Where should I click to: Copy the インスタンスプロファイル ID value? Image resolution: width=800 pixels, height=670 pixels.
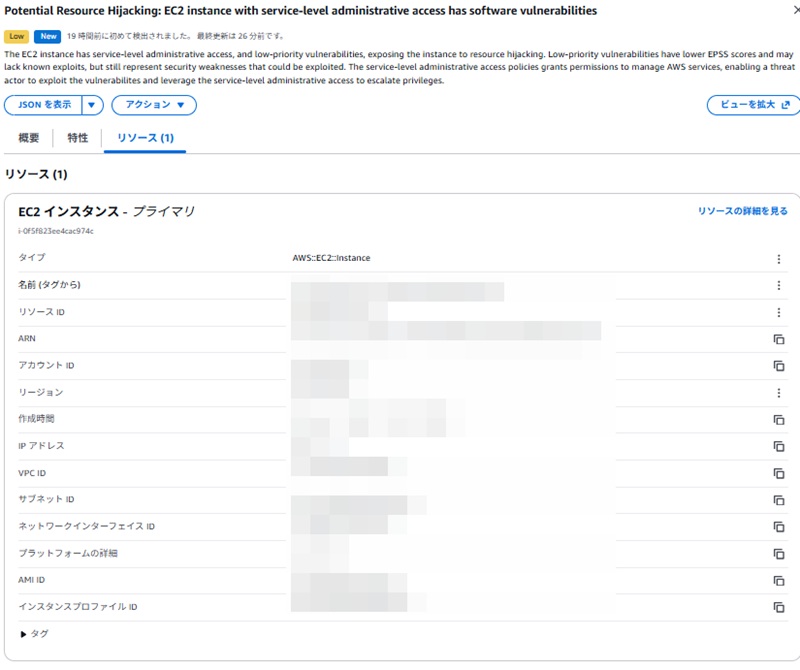click(x=778, y=607)
